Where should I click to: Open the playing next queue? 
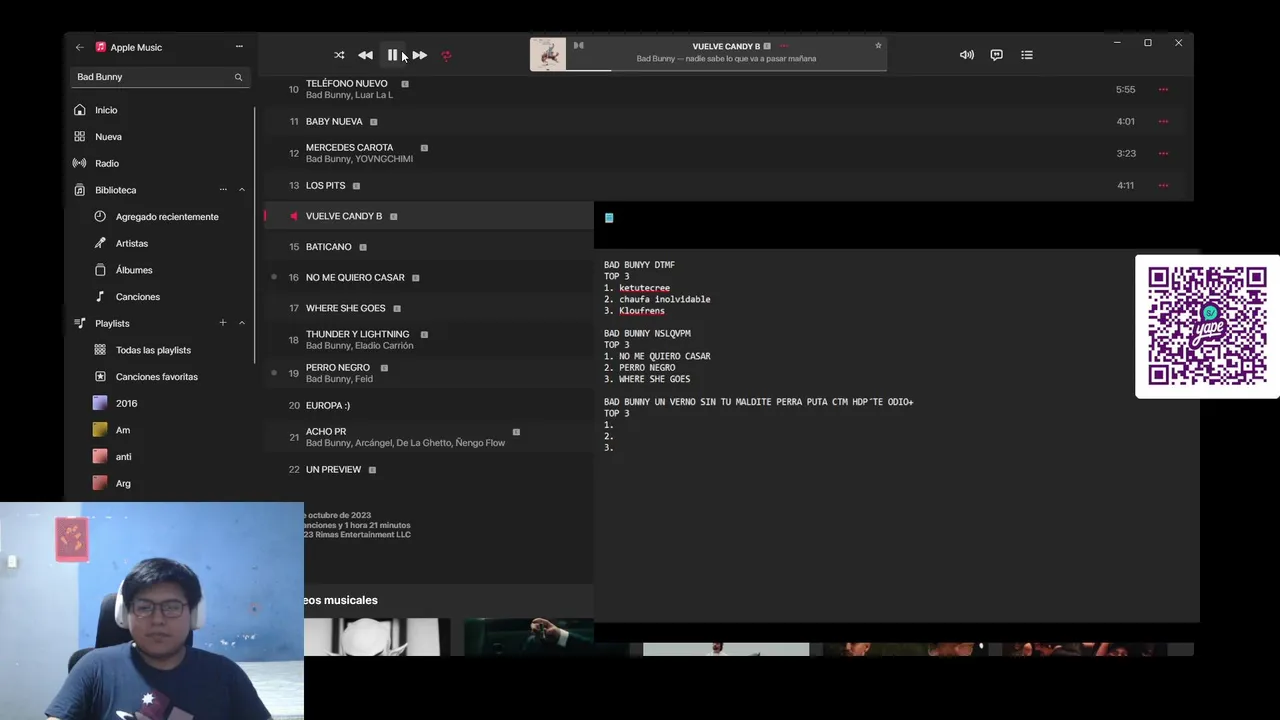tap(1027, 55)
